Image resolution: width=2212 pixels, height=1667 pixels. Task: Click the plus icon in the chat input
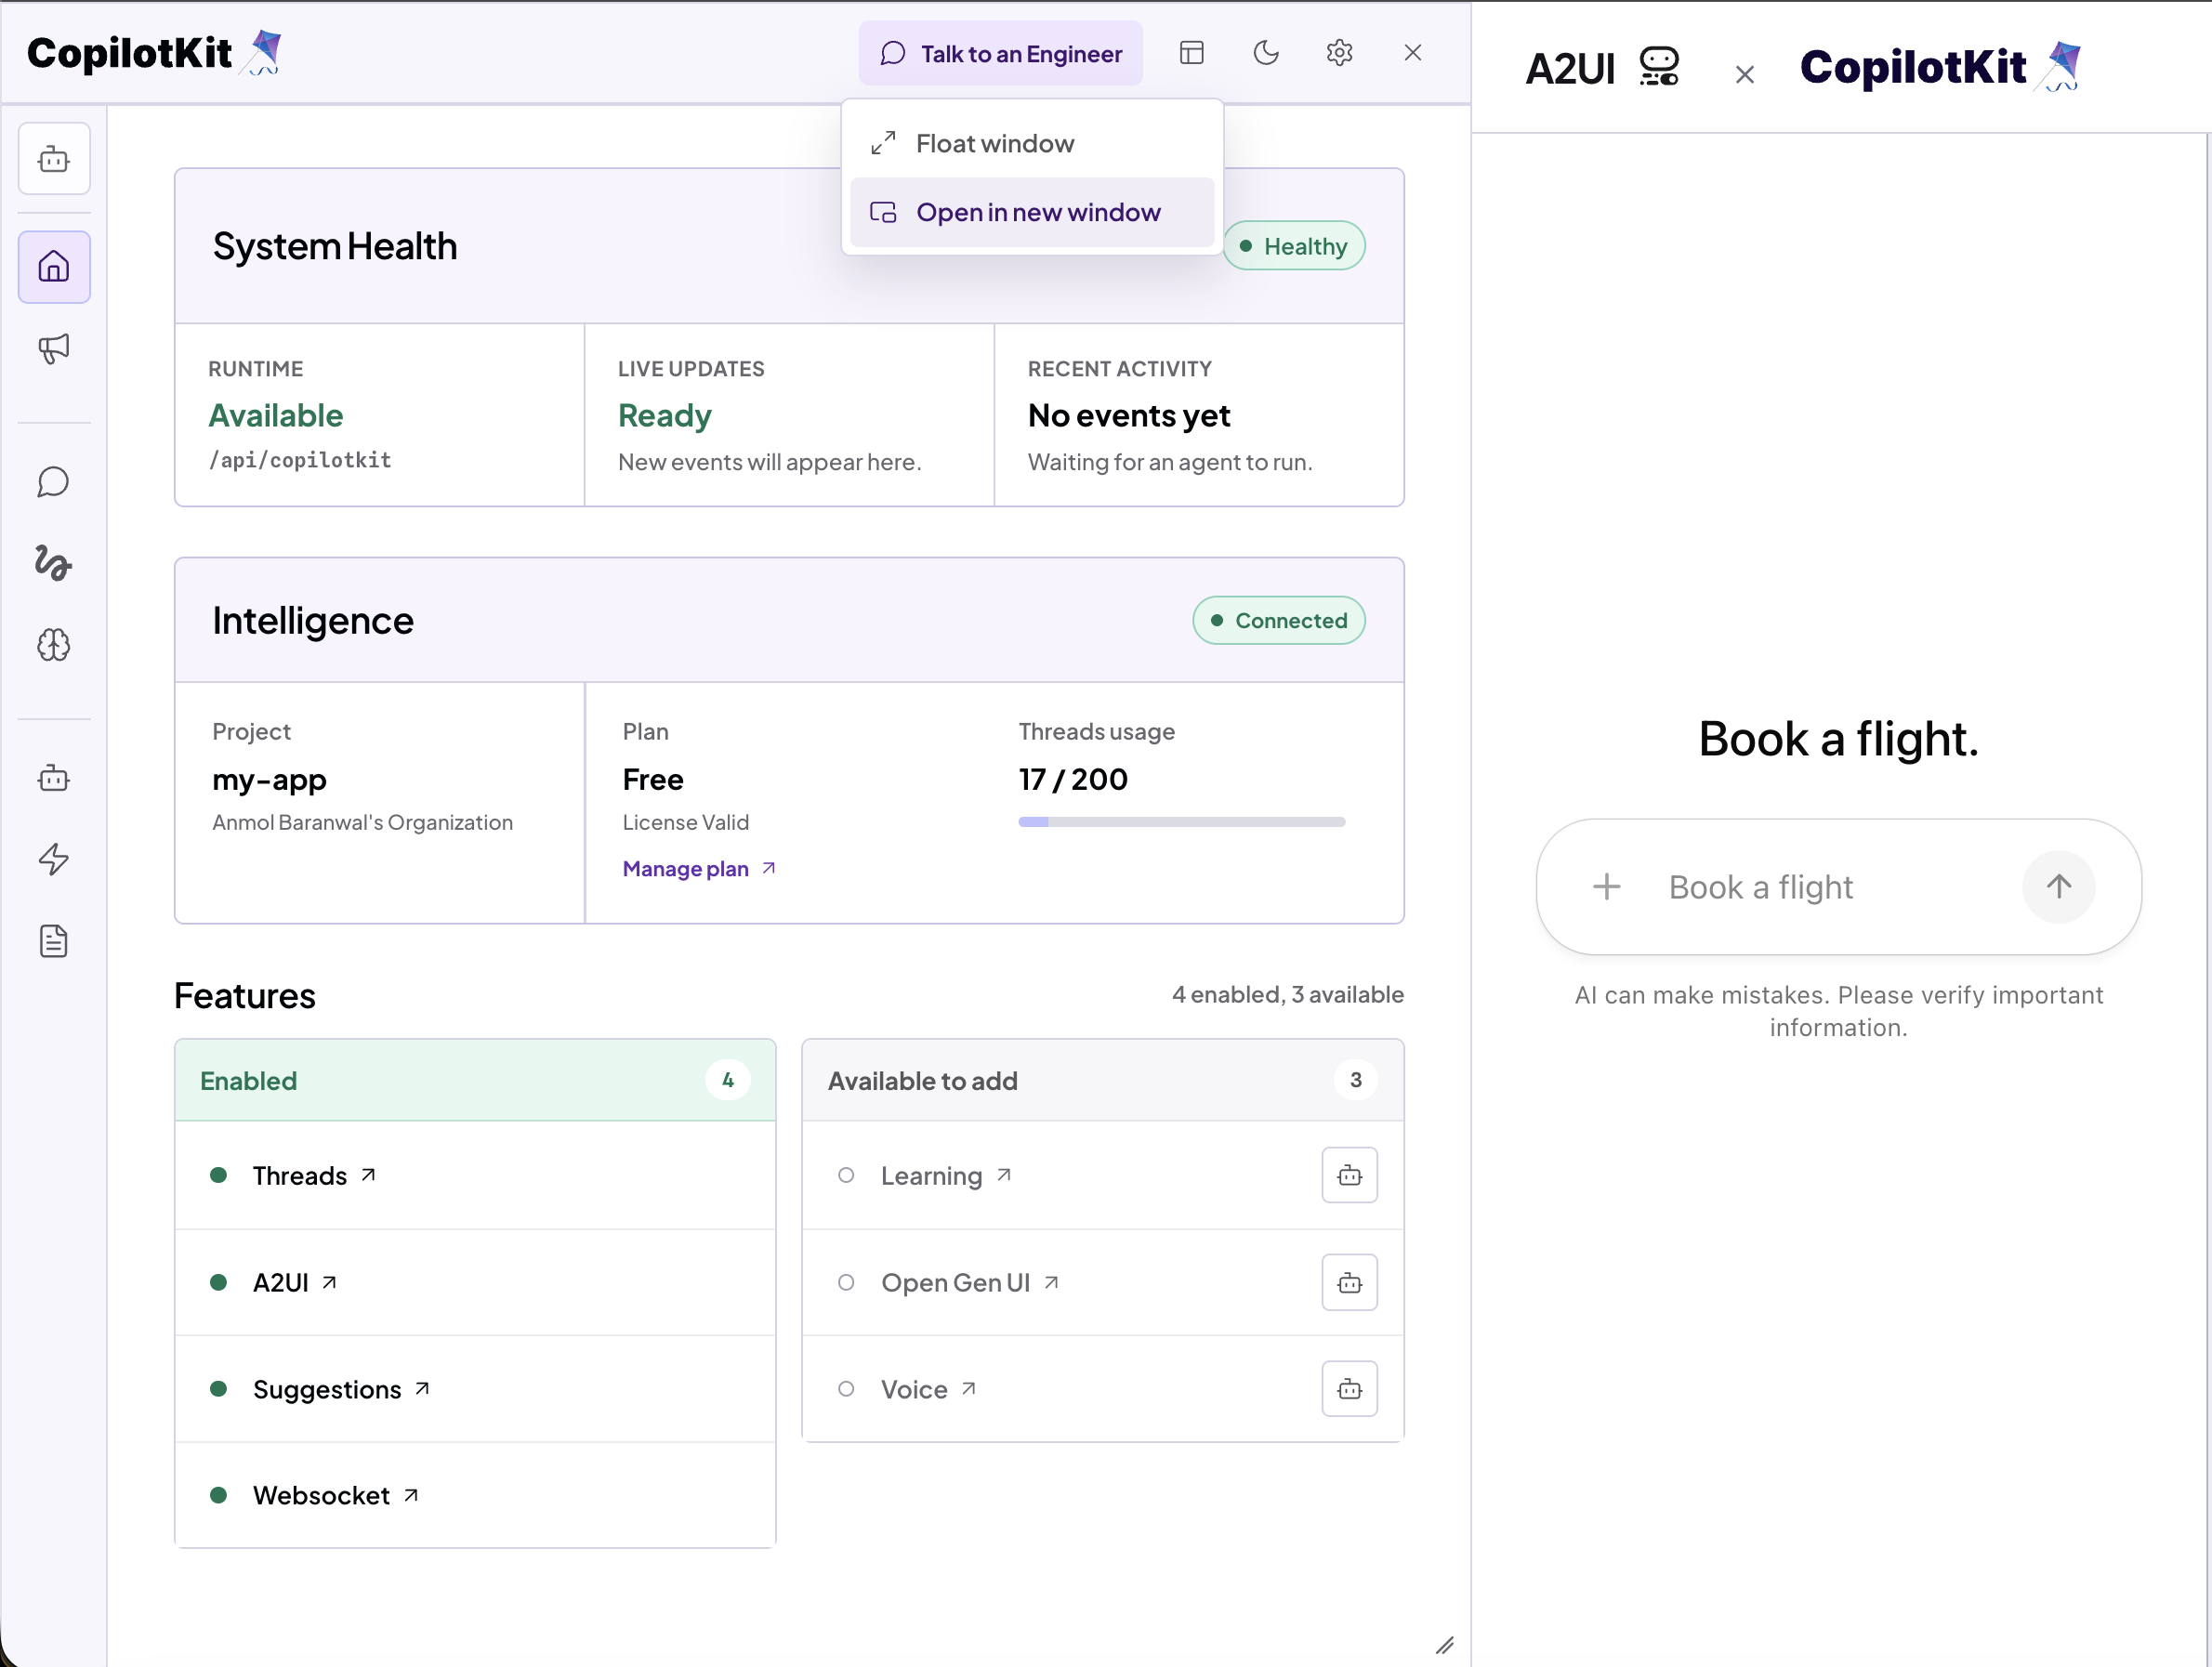1606,887
